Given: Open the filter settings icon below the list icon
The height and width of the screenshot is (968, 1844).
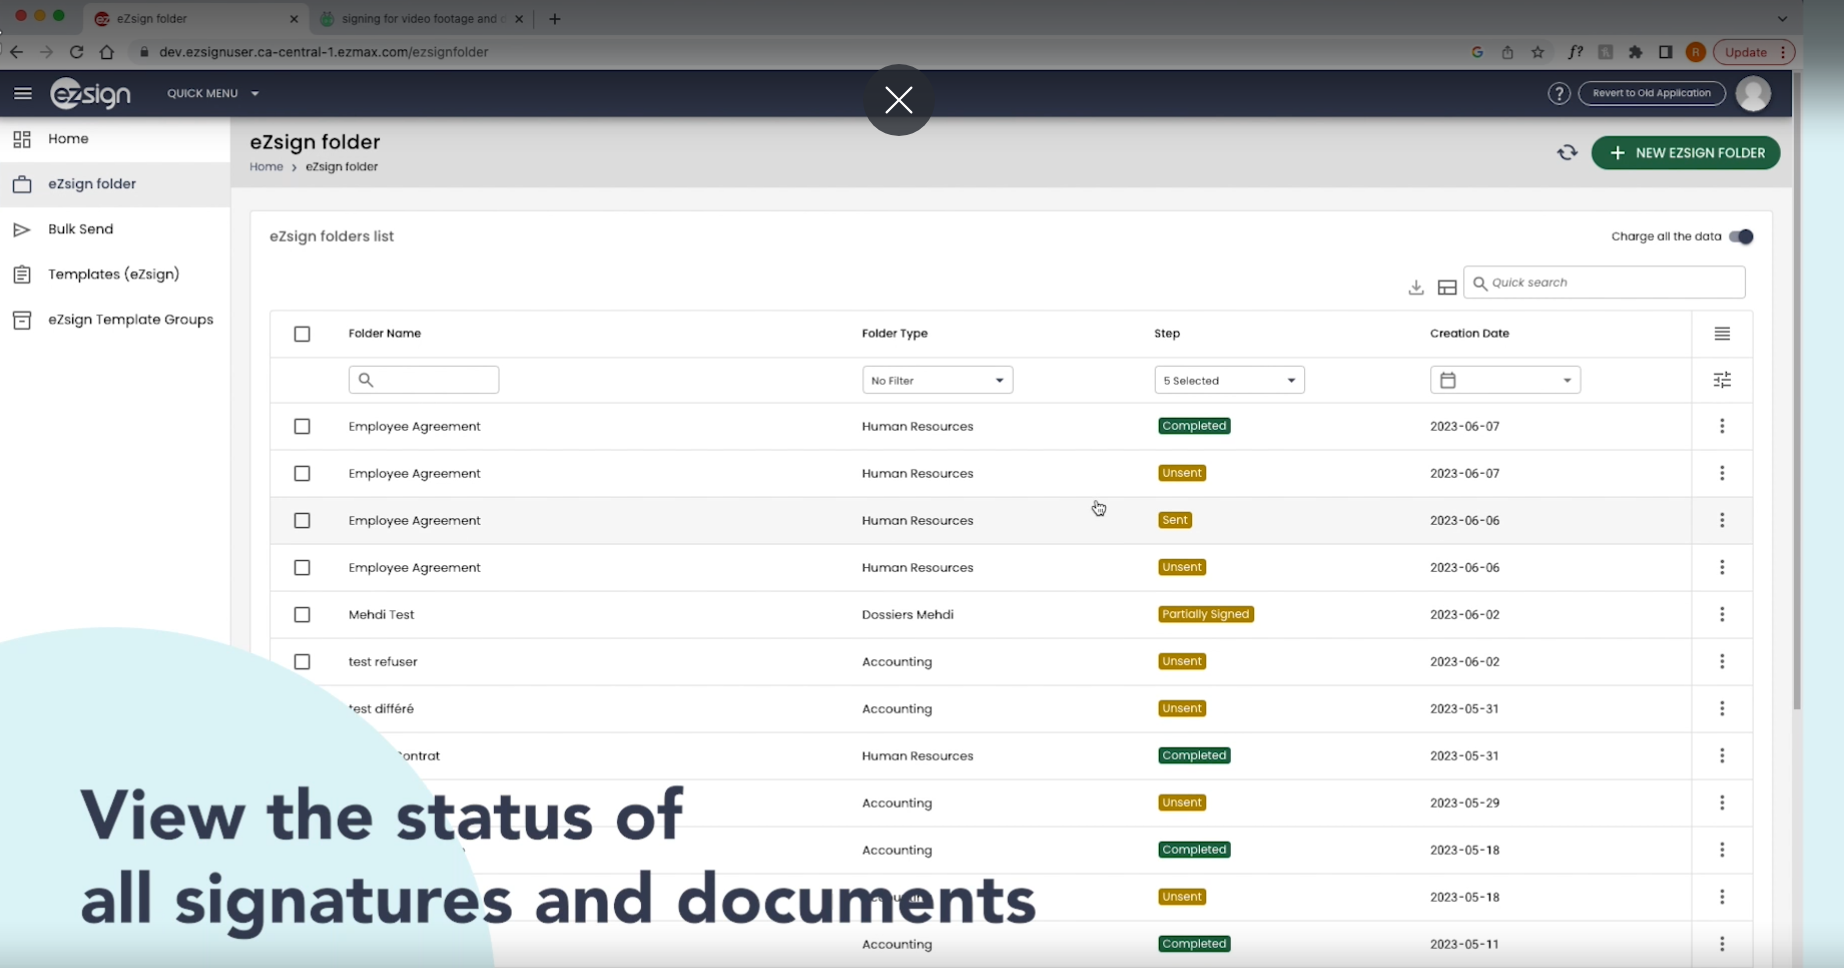Looking at the screenshot, I should click(1721, 380).
